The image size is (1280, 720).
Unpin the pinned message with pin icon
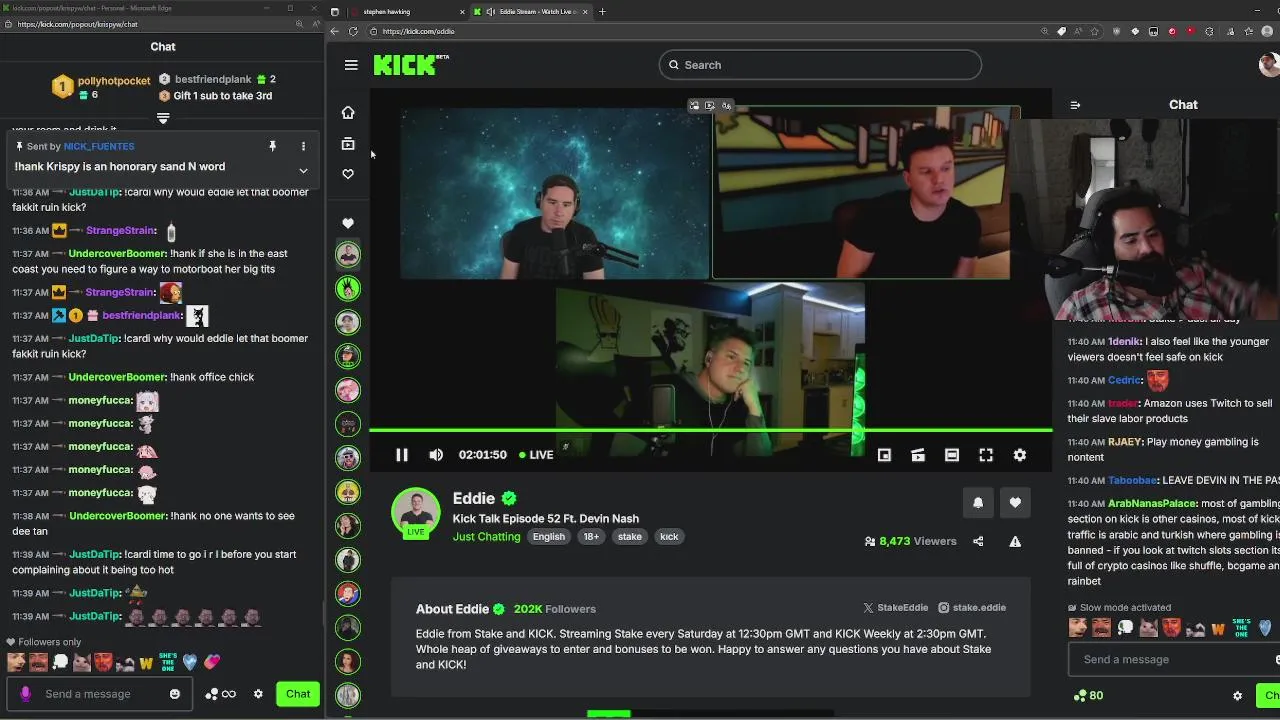pos(272,146)
